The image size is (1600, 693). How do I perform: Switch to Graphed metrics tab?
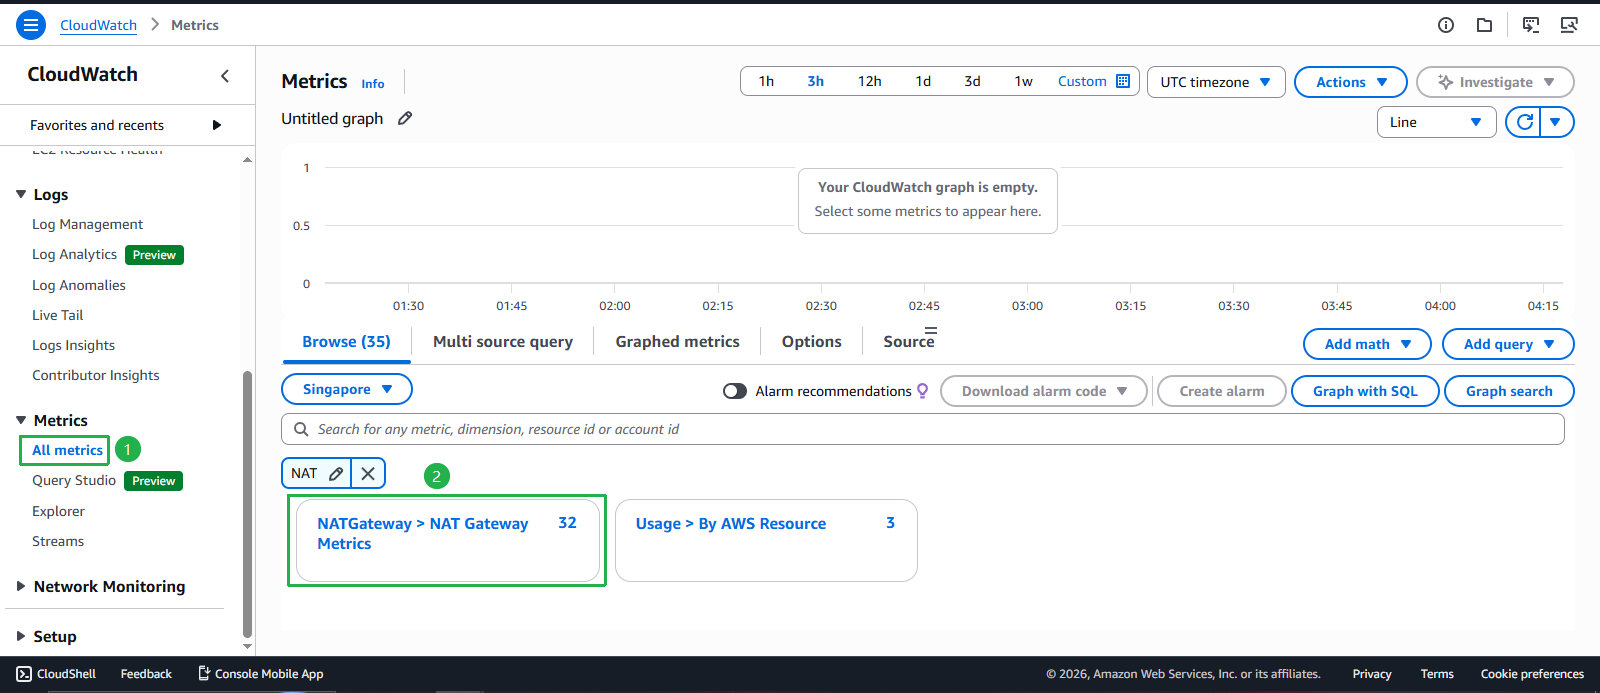[678, 341]
